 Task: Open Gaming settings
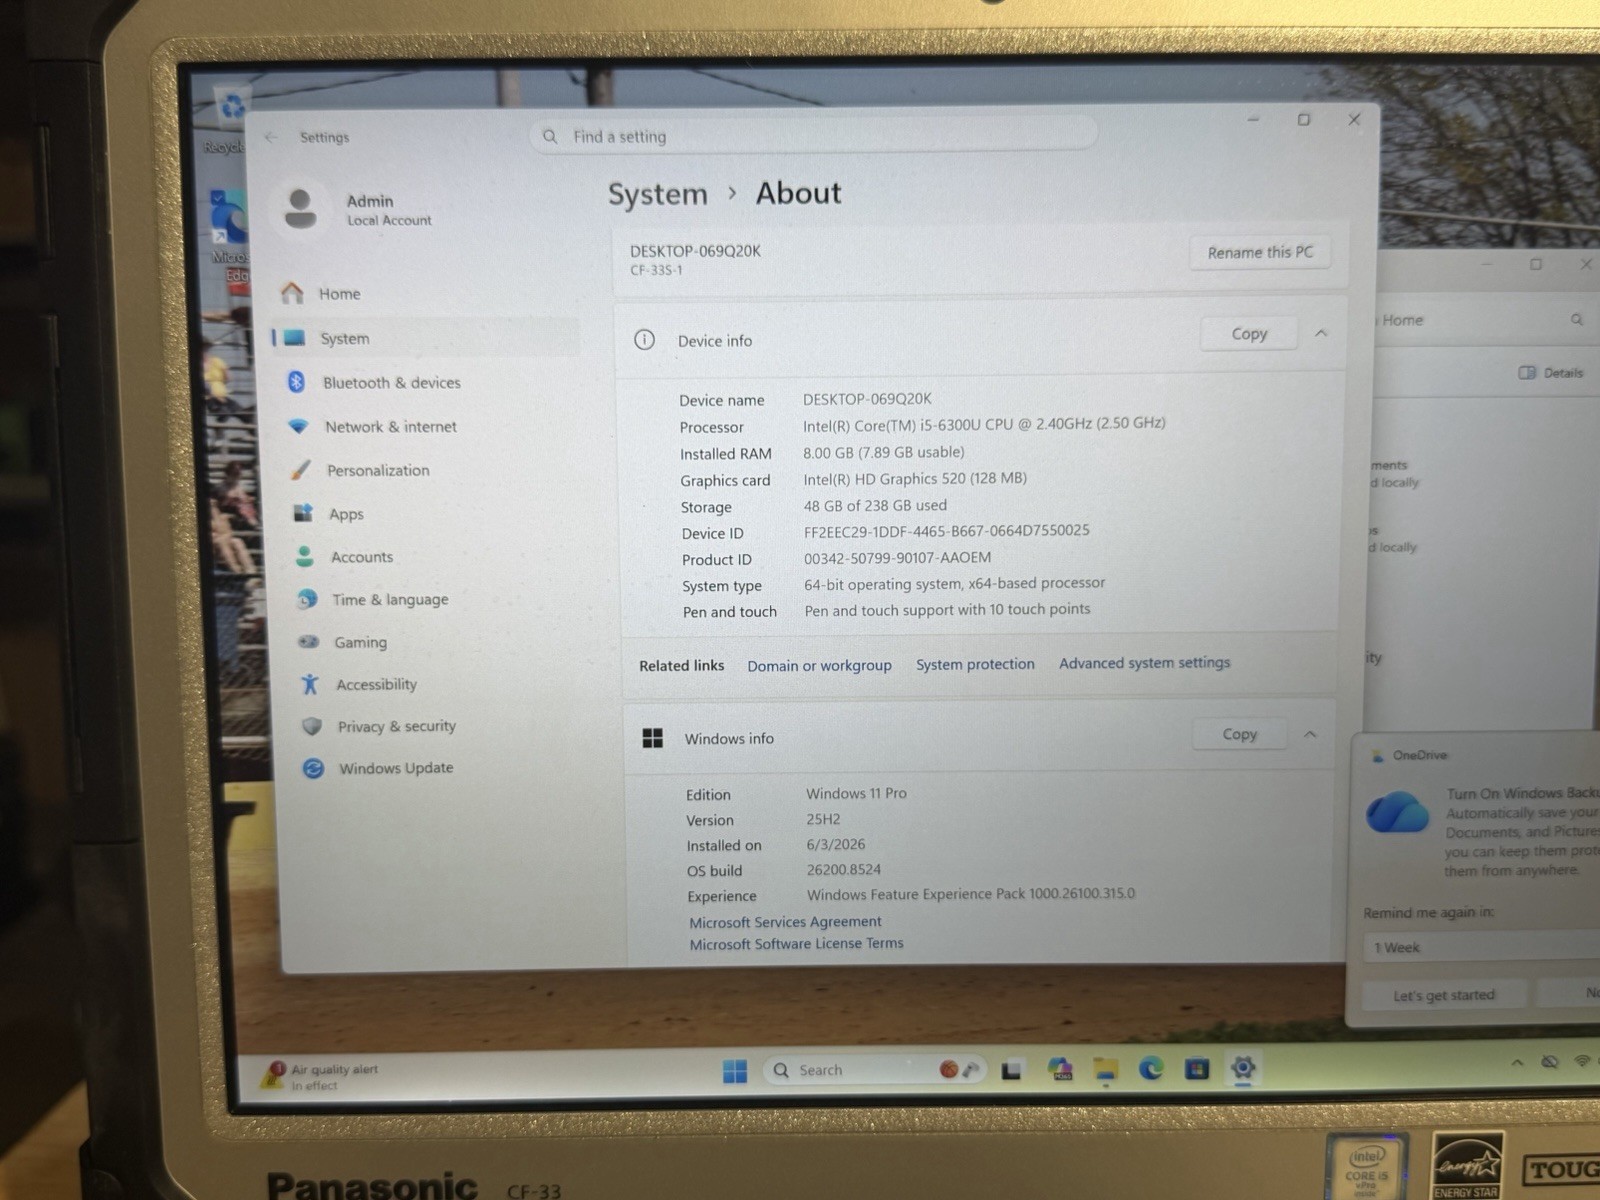360,642
